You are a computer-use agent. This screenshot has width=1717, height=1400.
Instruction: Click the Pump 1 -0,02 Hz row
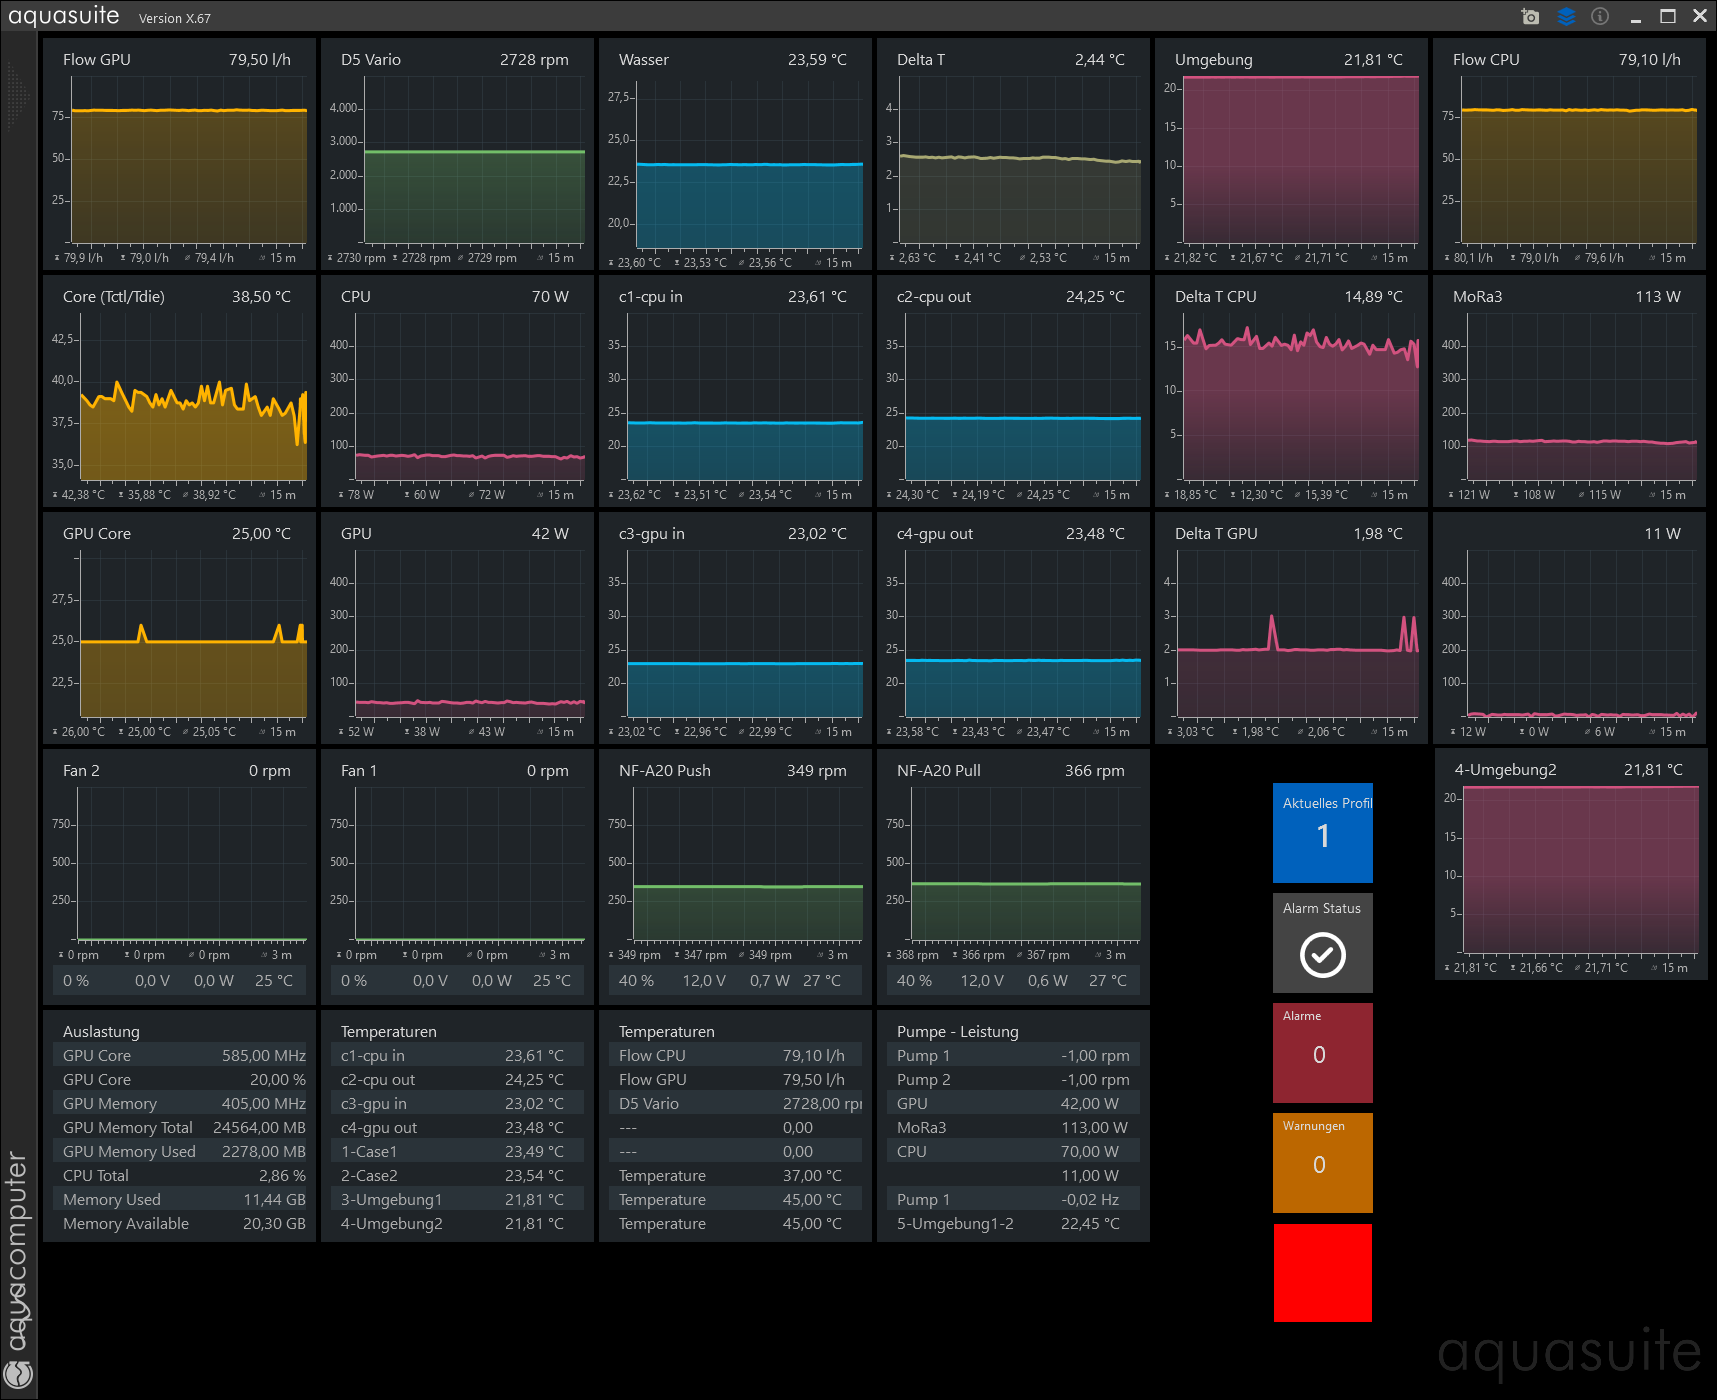click(1013, 1199)
